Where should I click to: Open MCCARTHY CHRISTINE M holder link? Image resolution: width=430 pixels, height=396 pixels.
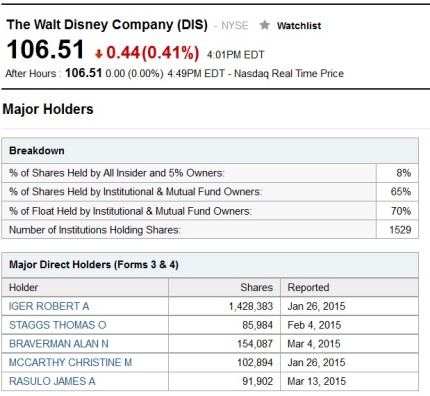pyautogui.click(x=71, y=362)
